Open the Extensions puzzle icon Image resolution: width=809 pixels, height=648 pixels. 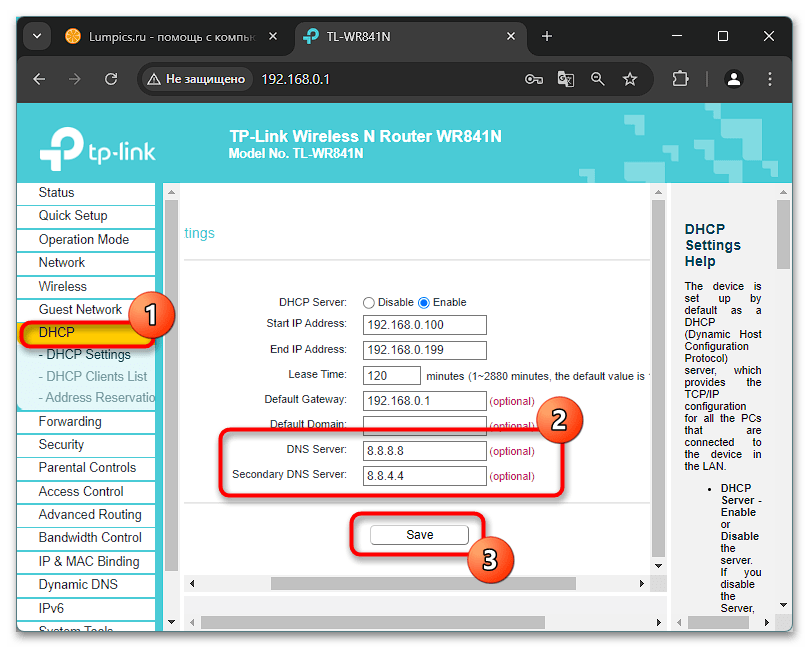681,79
